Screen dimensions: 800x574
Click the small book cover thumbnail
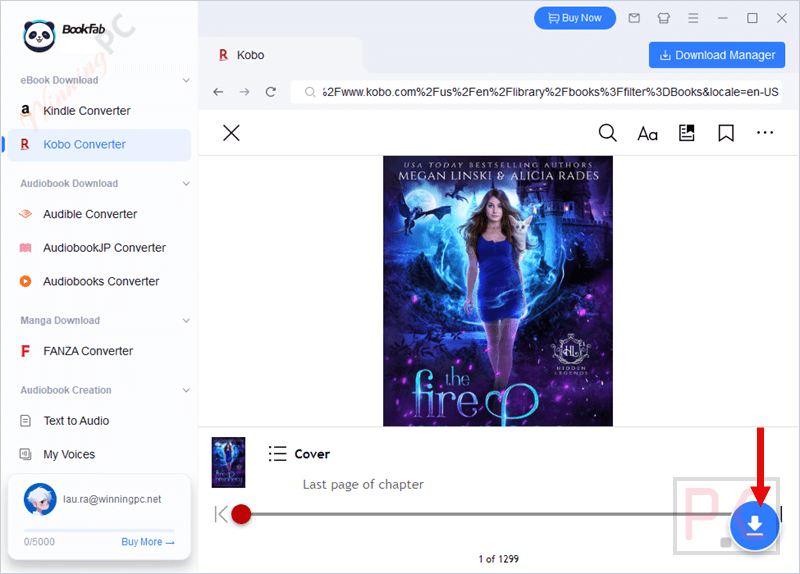pyautogui.click(x=229, y=462)
